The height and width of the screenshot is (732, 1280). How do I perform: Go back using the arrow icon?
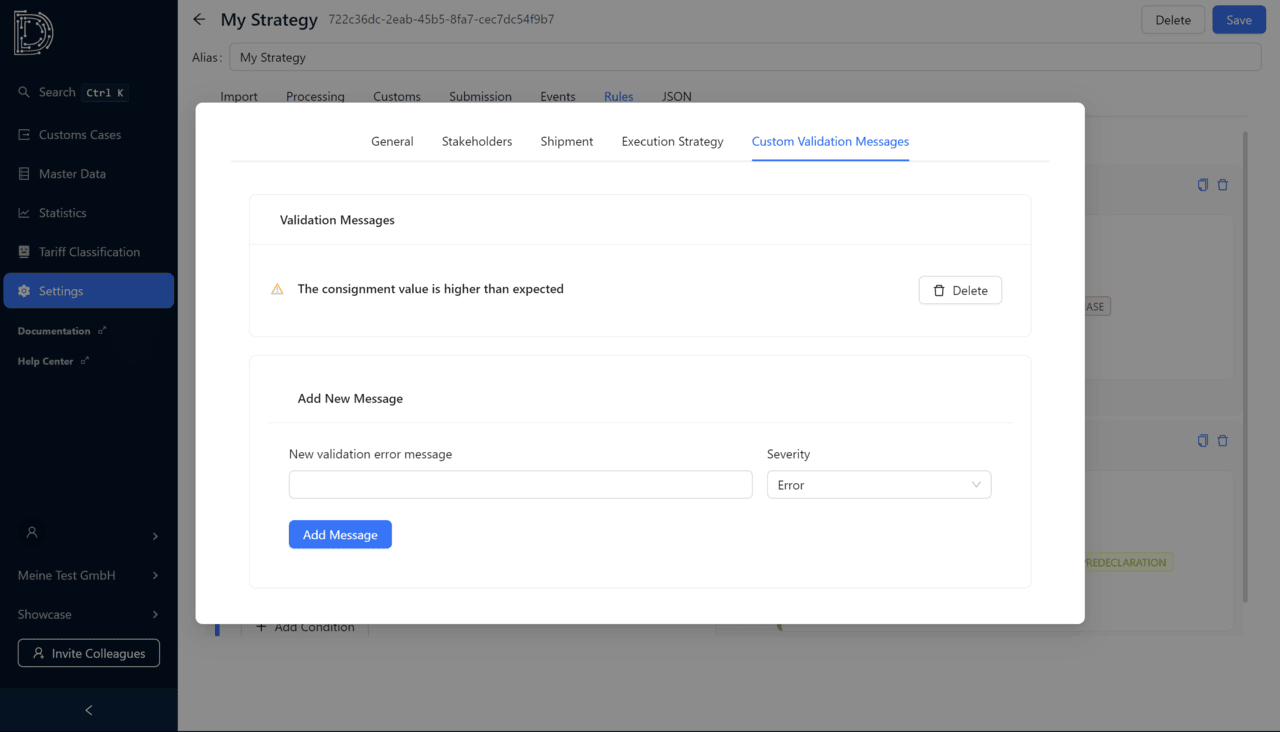199,20
